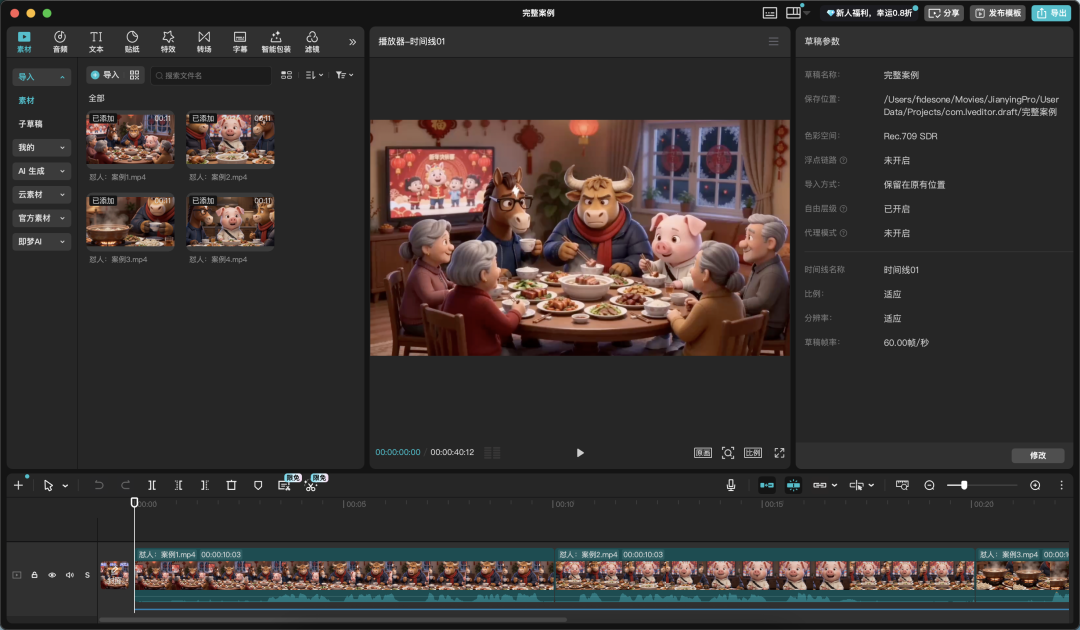
Task: Click the split clip tool icon
Action: tap(152, 485)
